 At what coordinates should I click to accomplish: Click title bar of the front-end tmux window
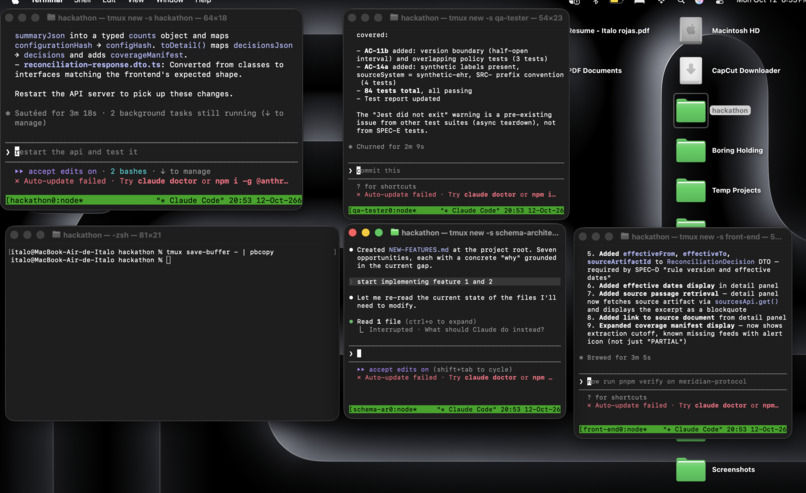pos(706,236)
